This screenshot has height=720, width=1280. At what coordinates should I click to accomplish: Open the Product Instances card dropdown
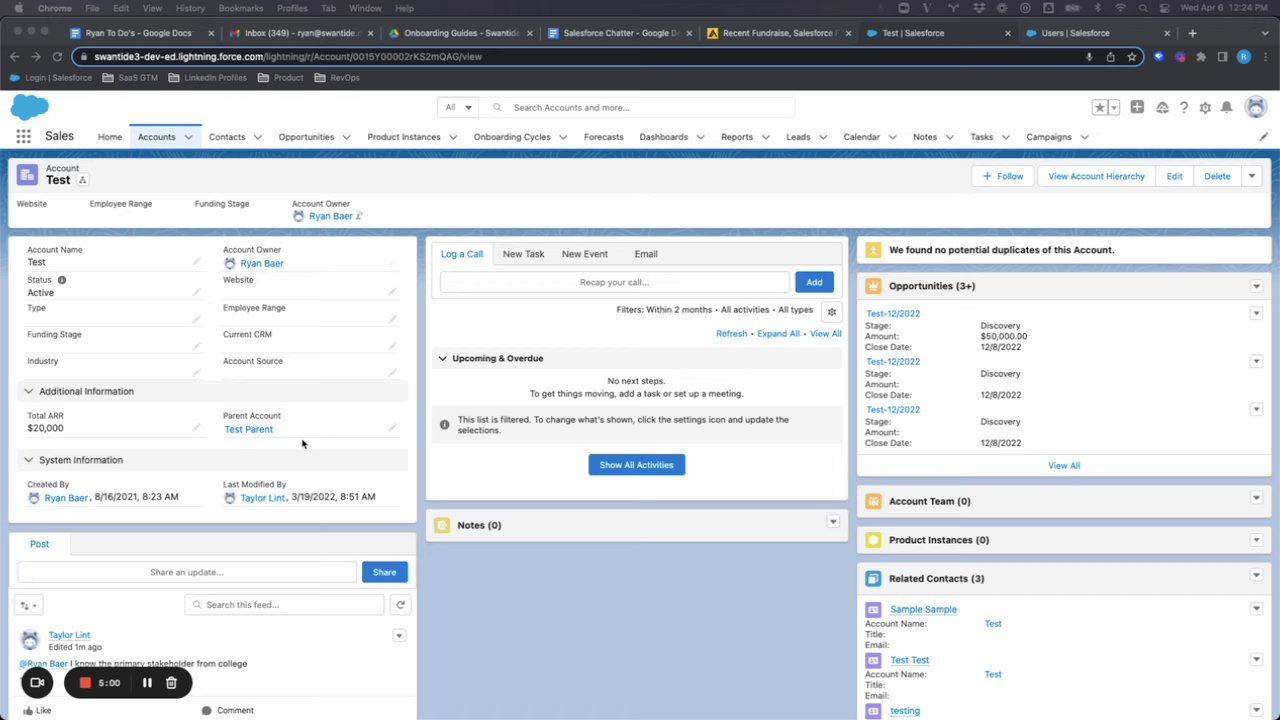pos(1256,540)
